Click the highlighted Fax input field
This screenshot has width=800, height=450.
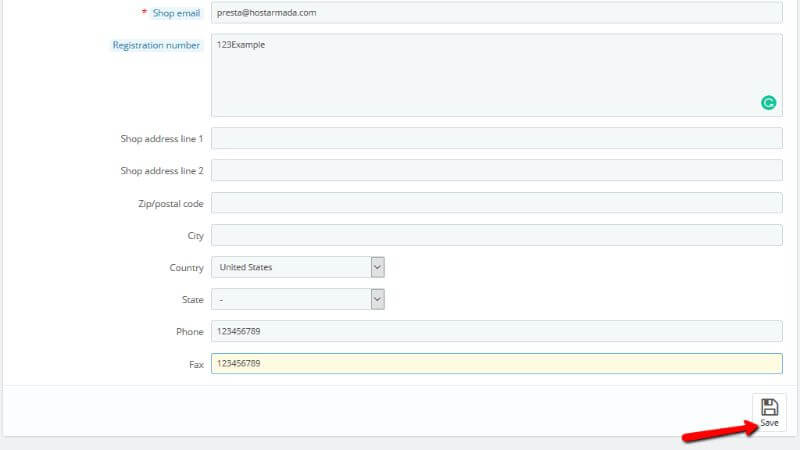[496, 364]
